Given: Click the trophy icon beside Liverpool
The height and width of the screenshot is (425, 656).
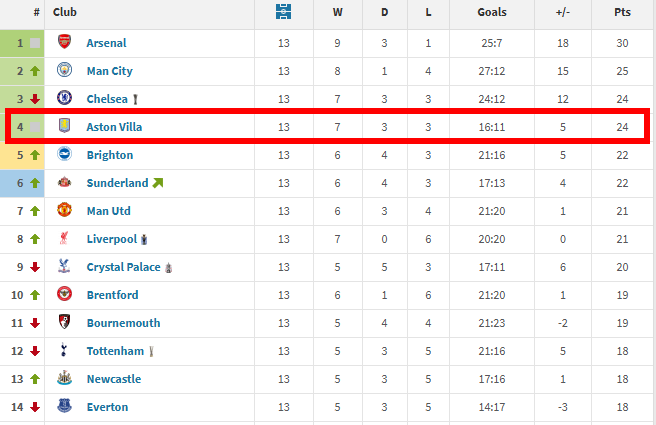Looking at the screenshot, I should pyautogui.click(x=146, y=239).
